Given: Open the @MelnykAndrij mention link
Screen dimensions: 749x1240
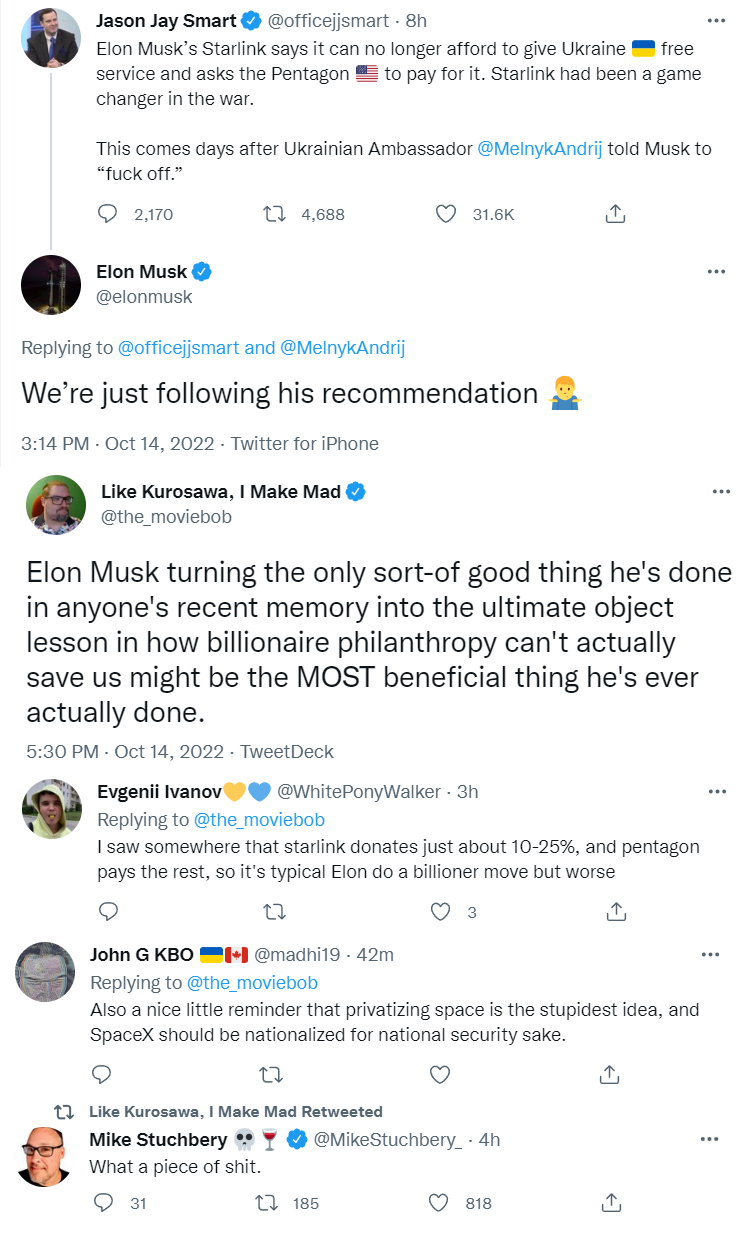Looking at the screenshot, I should coord(540,149).
